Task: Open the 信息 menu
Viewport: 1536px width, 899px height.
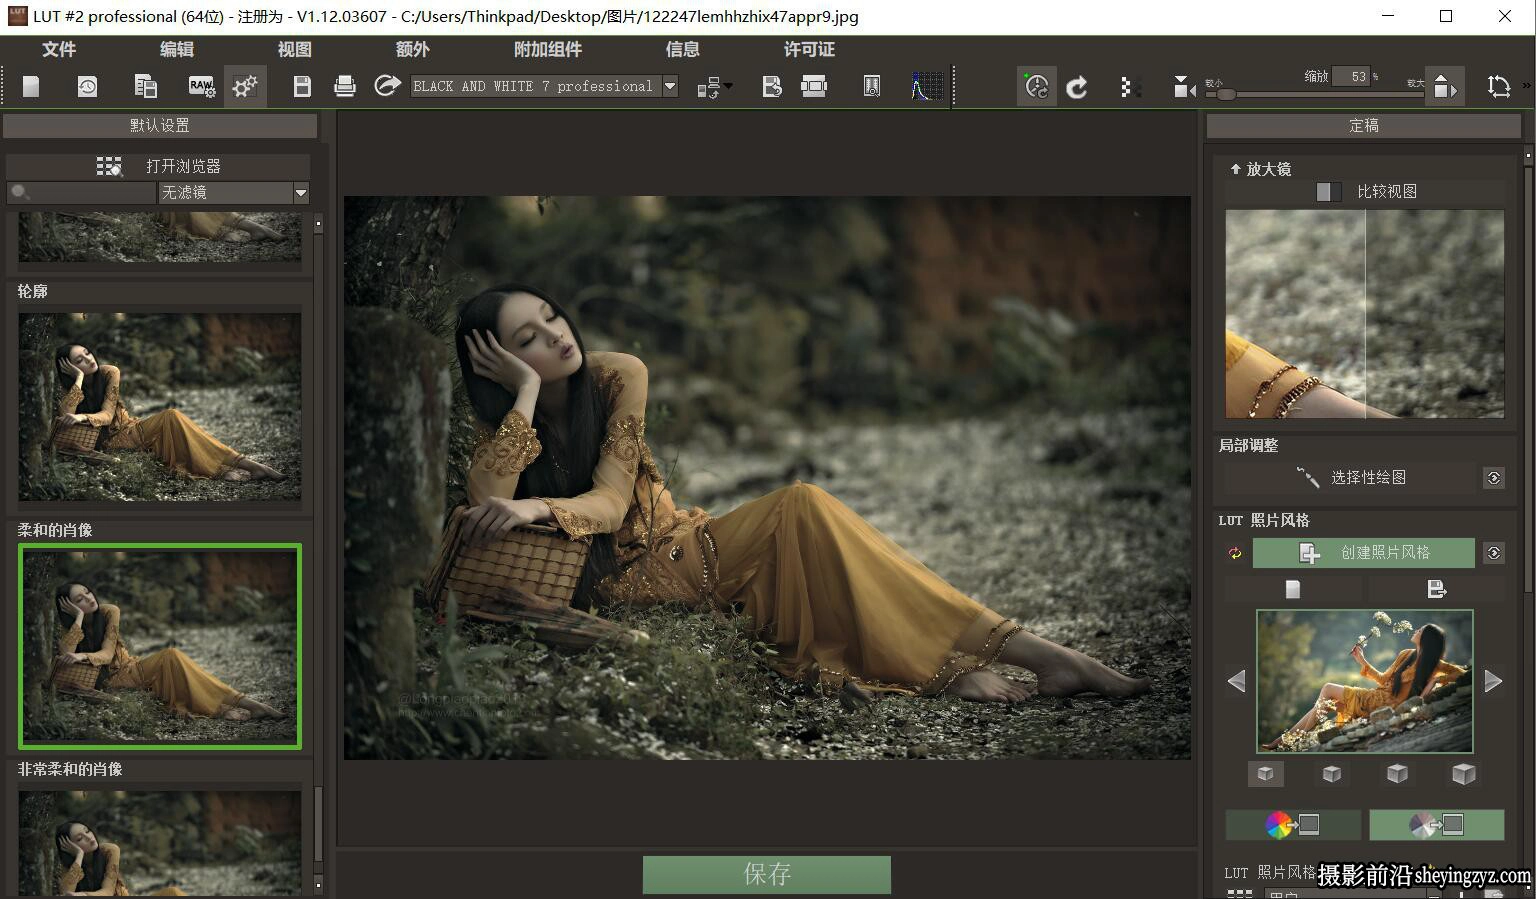Action: (683, 49)
